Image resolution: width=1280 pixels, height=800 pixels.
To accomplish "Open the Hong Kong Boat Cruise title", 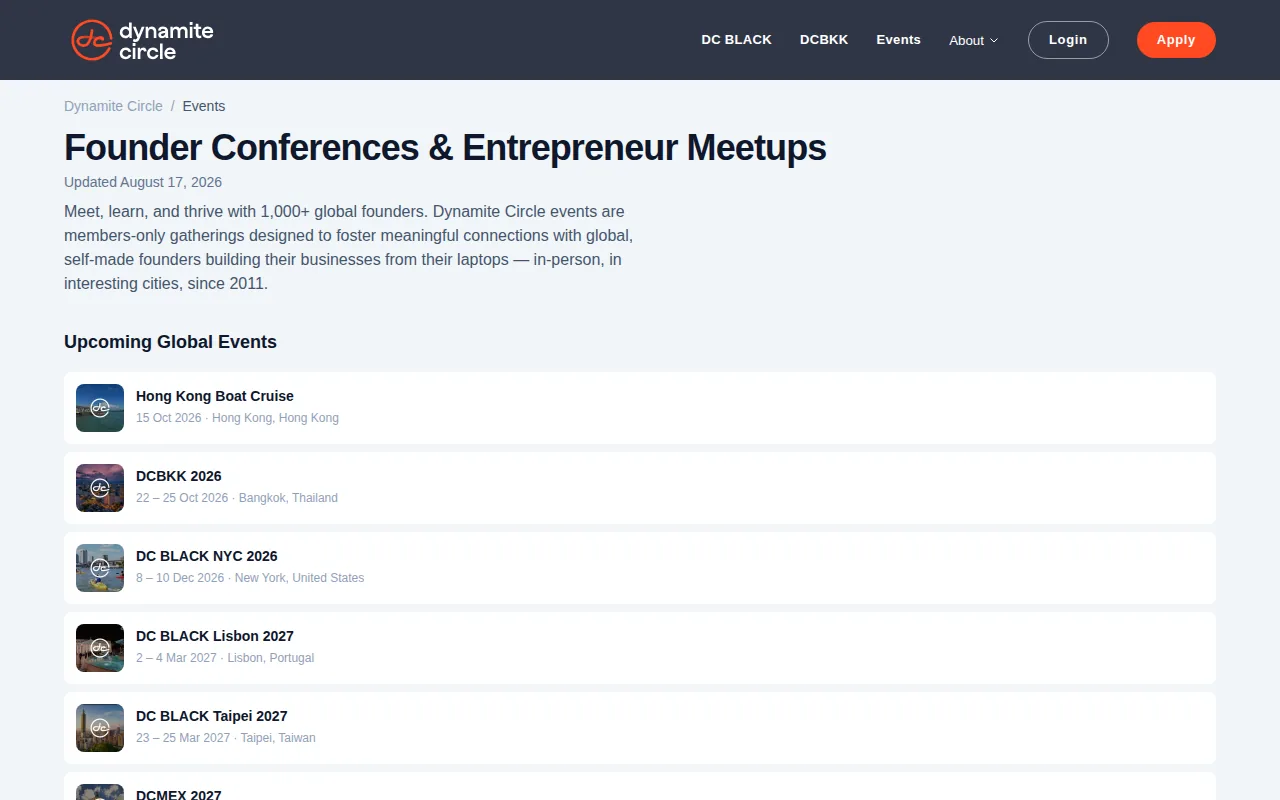I will 215,396.
